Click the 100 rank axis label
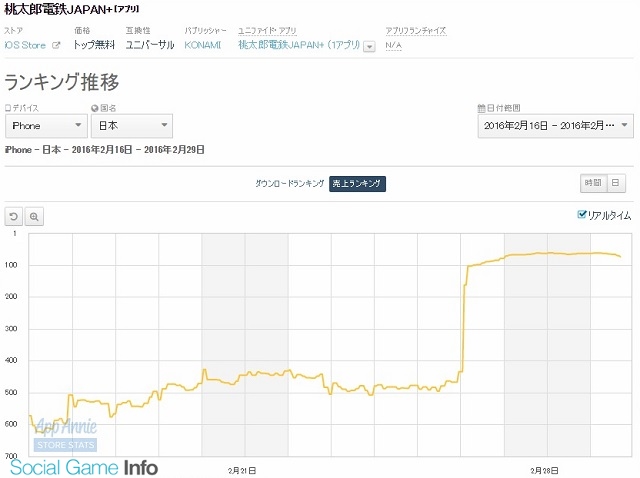Image resolution: width=640 pixels, height=478 pixels. click(x=11, y=265)
